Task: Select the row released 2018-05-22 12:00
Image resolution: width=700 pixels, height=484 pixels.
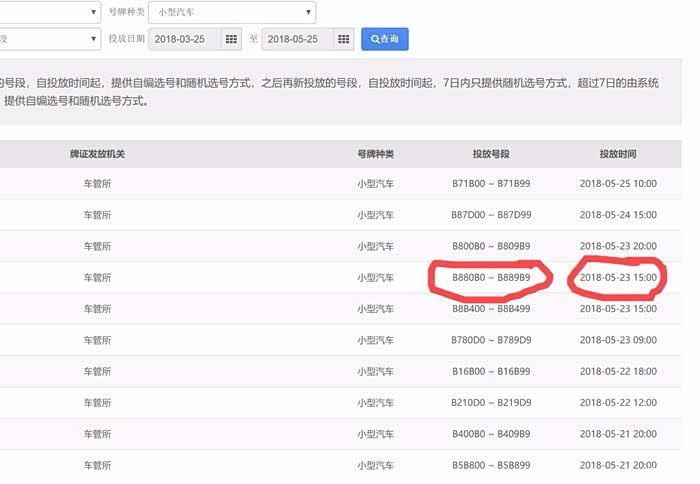Action: tap(618, 402)
